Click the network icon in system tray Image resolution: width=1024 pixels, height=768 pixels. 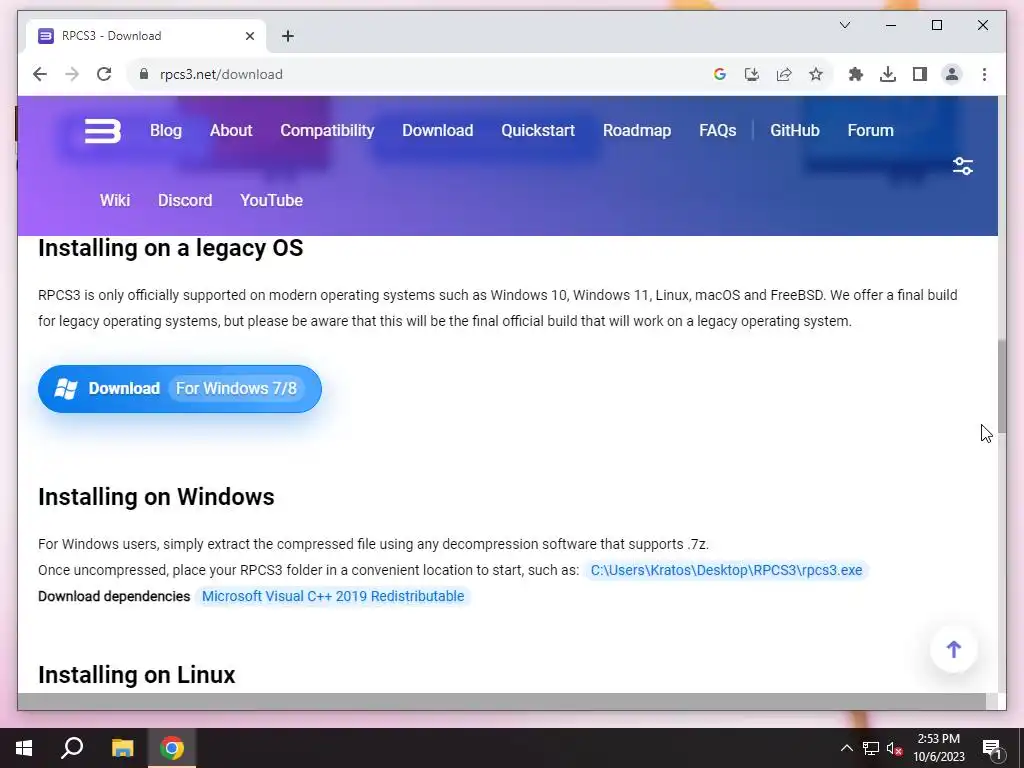(x=871, y=748)
